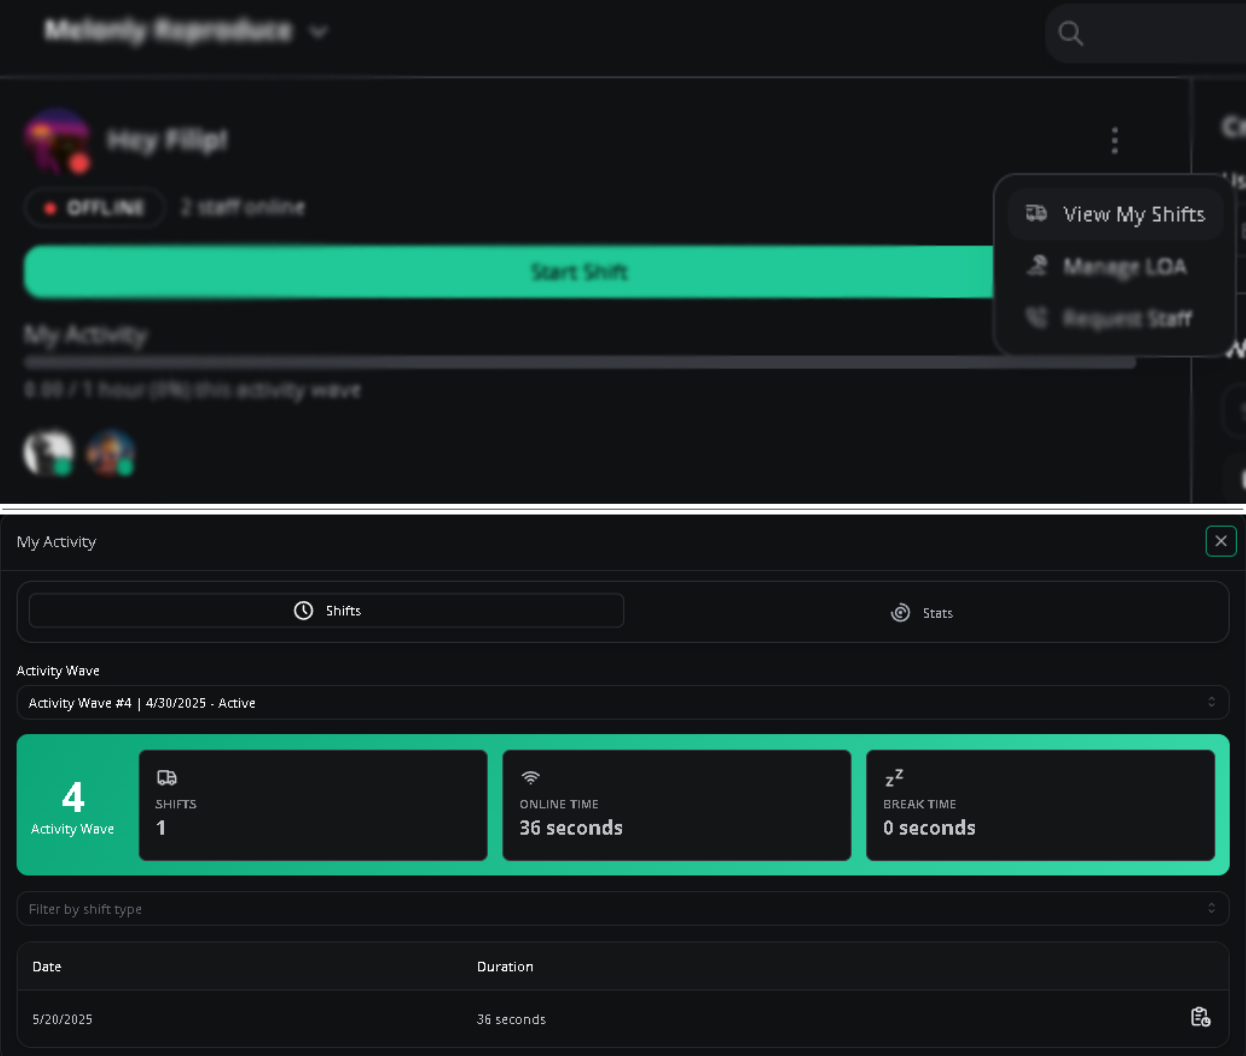
Task: Open the Activity Wave #4 dropdown
Action: [x=623, y=703]
